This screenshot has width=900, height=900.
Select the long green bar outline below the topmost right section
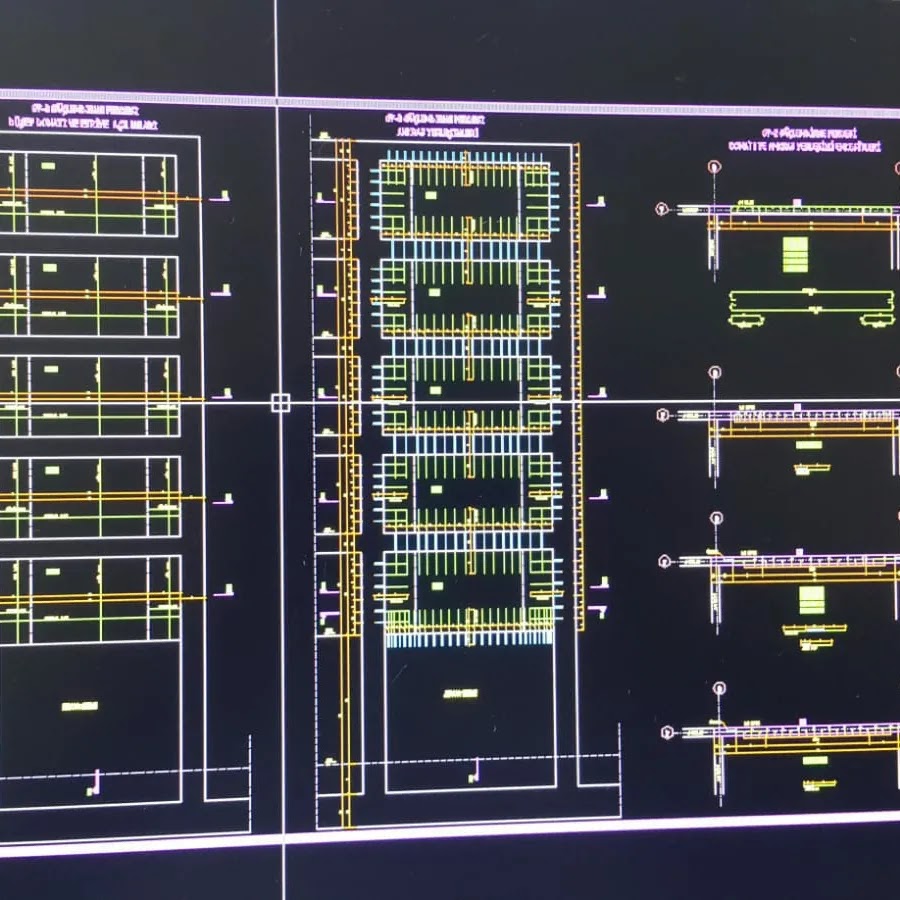coord(812,301)
